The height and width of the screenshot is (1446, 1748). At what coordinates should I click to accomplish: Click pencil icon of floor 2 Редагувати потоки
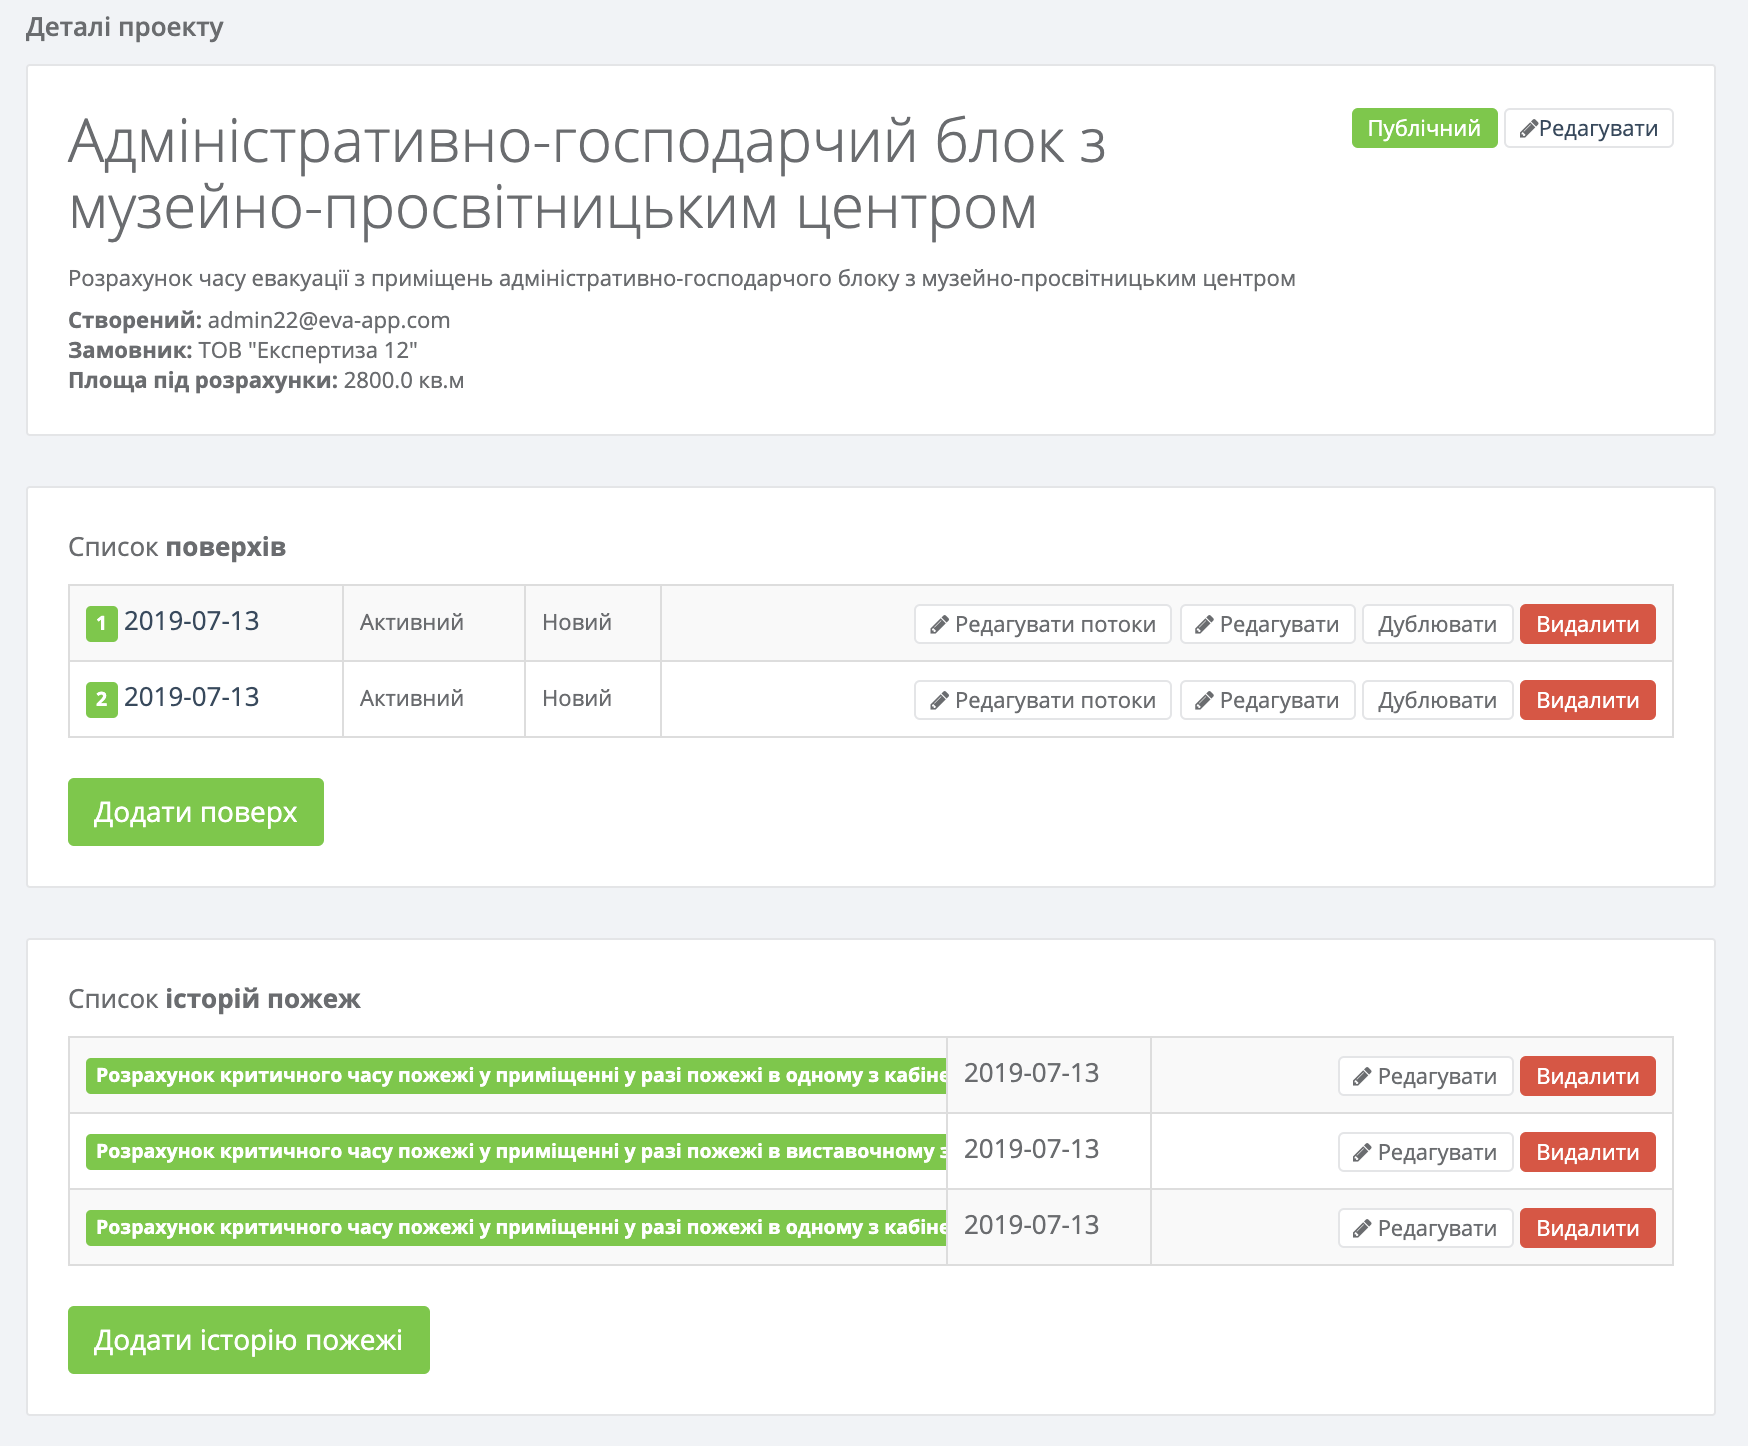pos(939,701)
